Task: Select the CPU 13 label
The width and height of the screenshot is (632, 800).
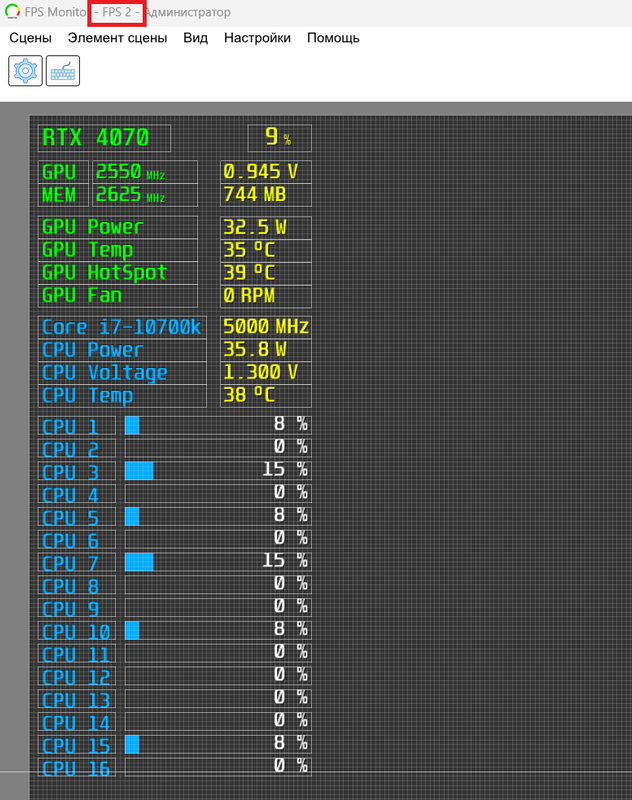Action: (x=77, y=700)
